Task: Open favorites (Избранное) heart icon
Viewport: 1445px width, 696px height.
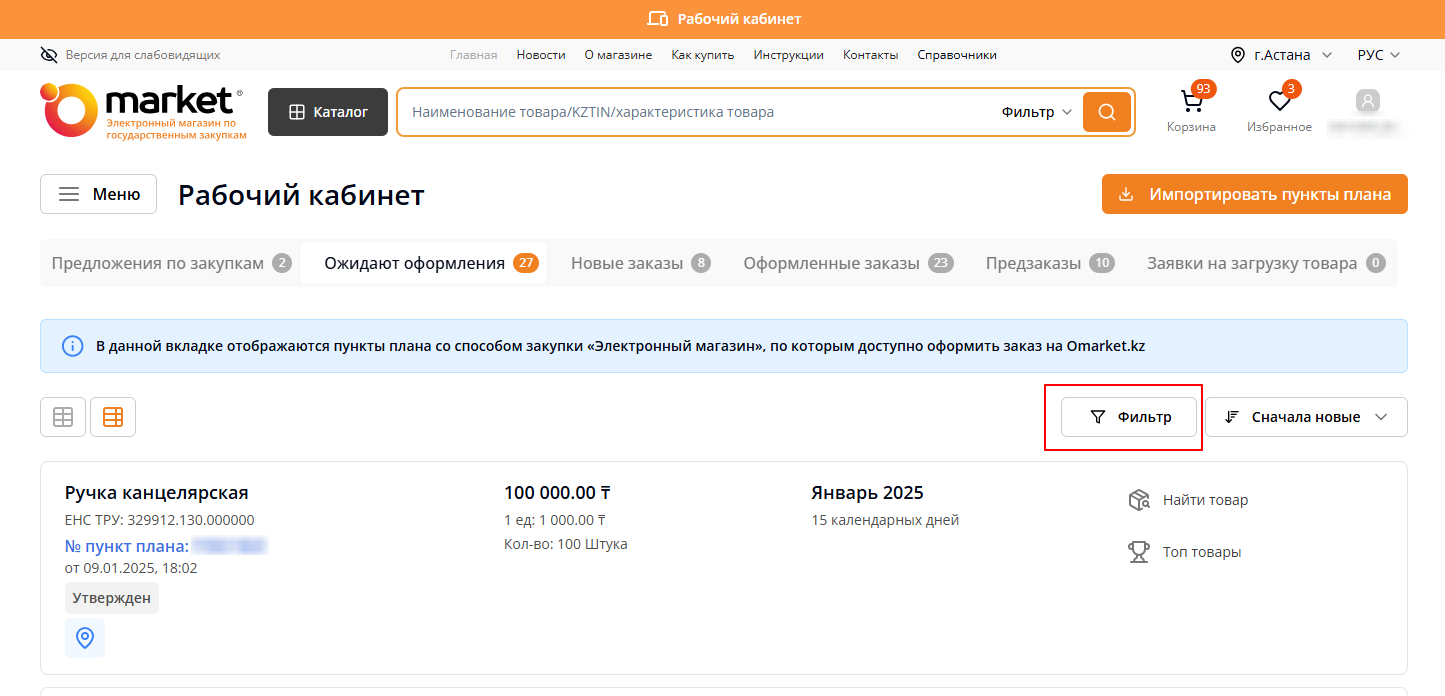Action: pyautogui.click(x=1279, y=103)
